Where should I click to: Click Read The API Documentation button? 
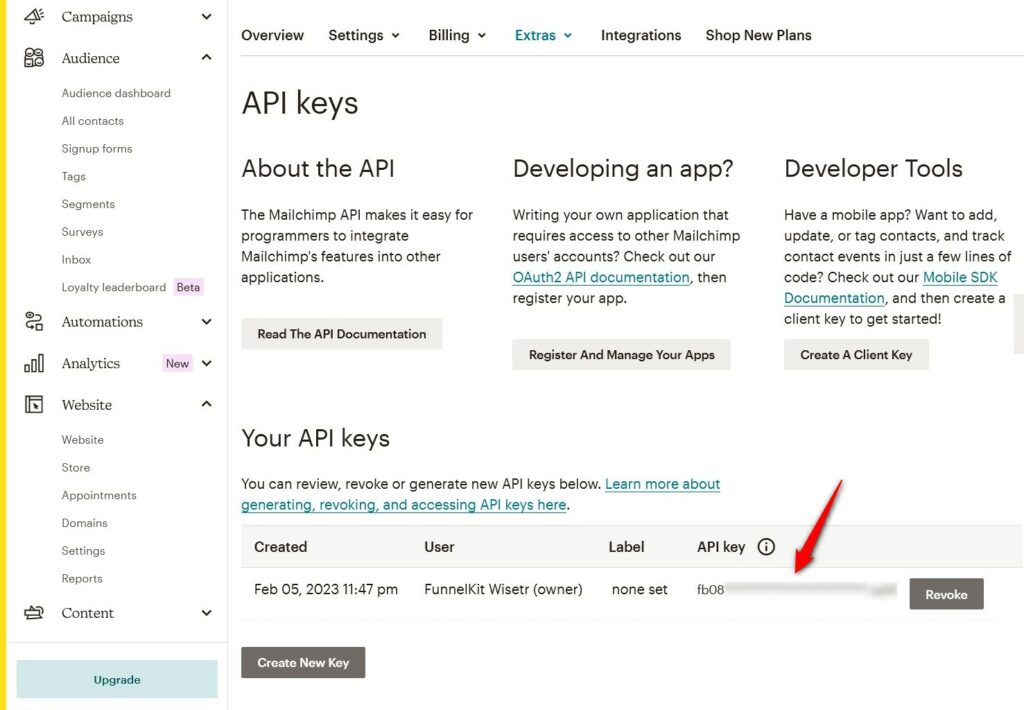coord(342,334)
